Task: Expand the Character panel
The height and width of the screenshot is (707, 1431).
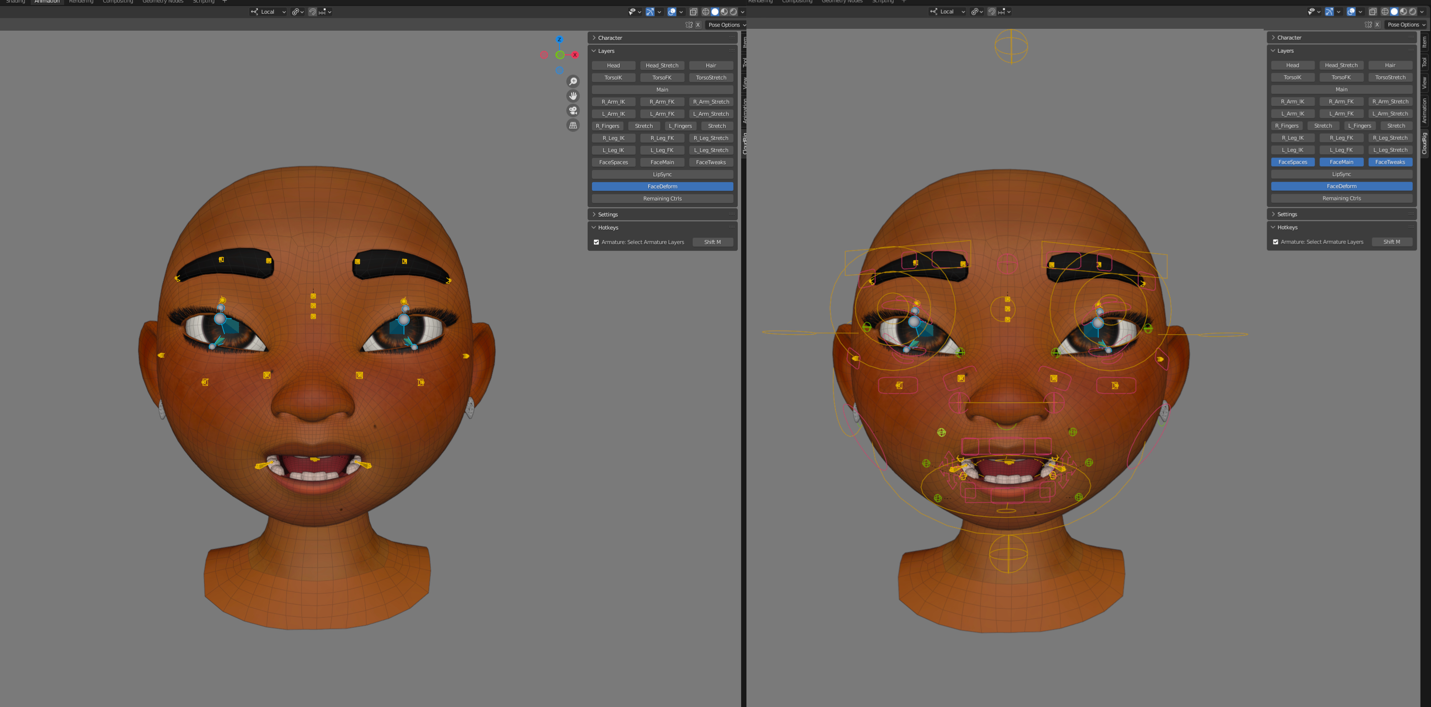Action: click(x=610, y=38)
